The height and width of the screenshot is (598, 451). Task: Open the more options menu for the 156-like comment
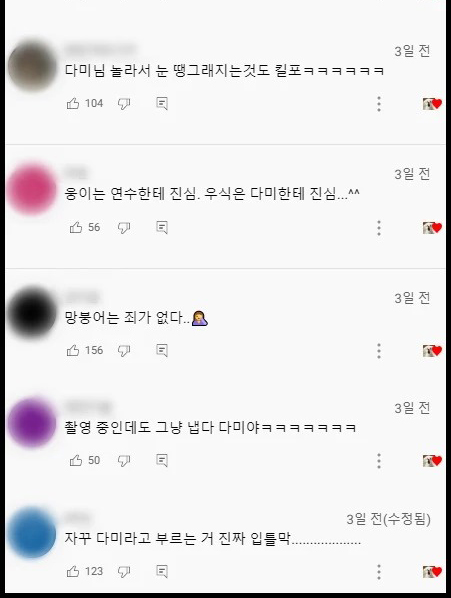click(x=379, y=350)
